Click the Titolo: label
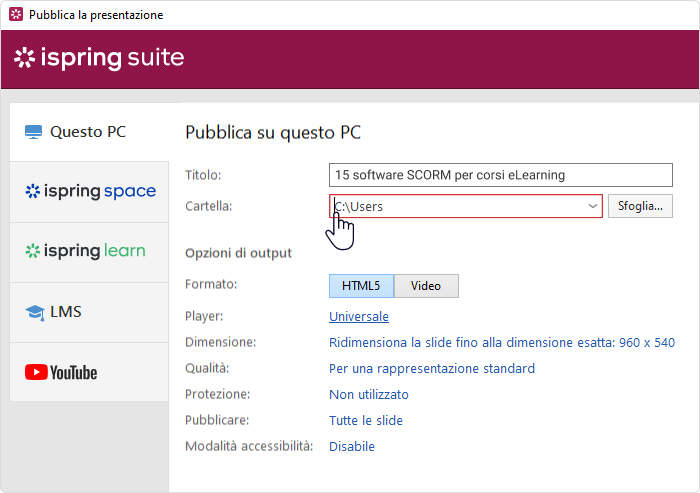This screenshot has height=493, width=700. (x=203, y=175)
